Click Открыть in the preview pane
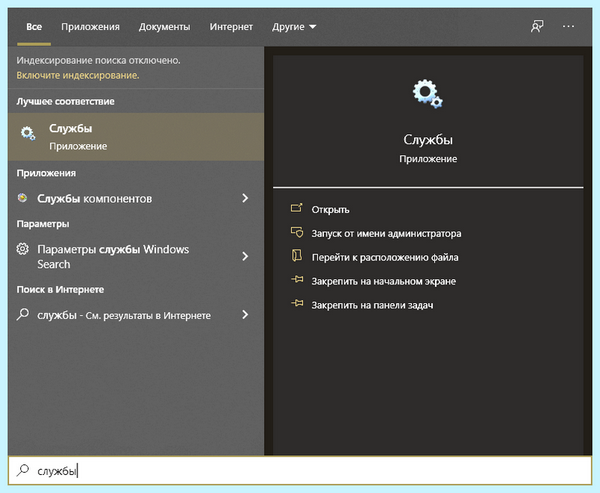This screenshot has height=493, width=600. [x=330, y=210]
